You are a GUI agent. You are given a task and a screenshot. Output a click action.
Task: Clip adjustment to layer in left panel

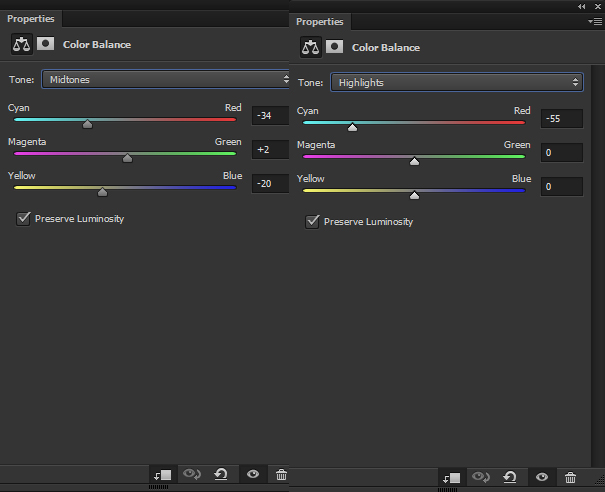click(163, 474)
